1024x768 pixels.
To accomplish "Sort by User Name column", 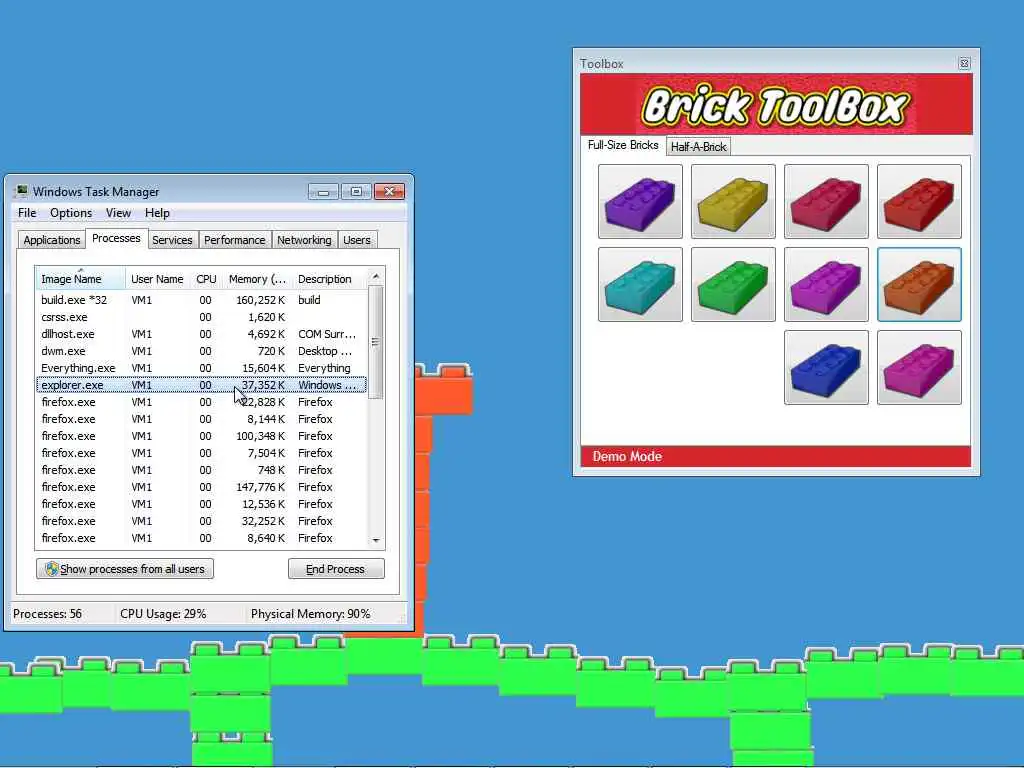I will tap(157, 279).
